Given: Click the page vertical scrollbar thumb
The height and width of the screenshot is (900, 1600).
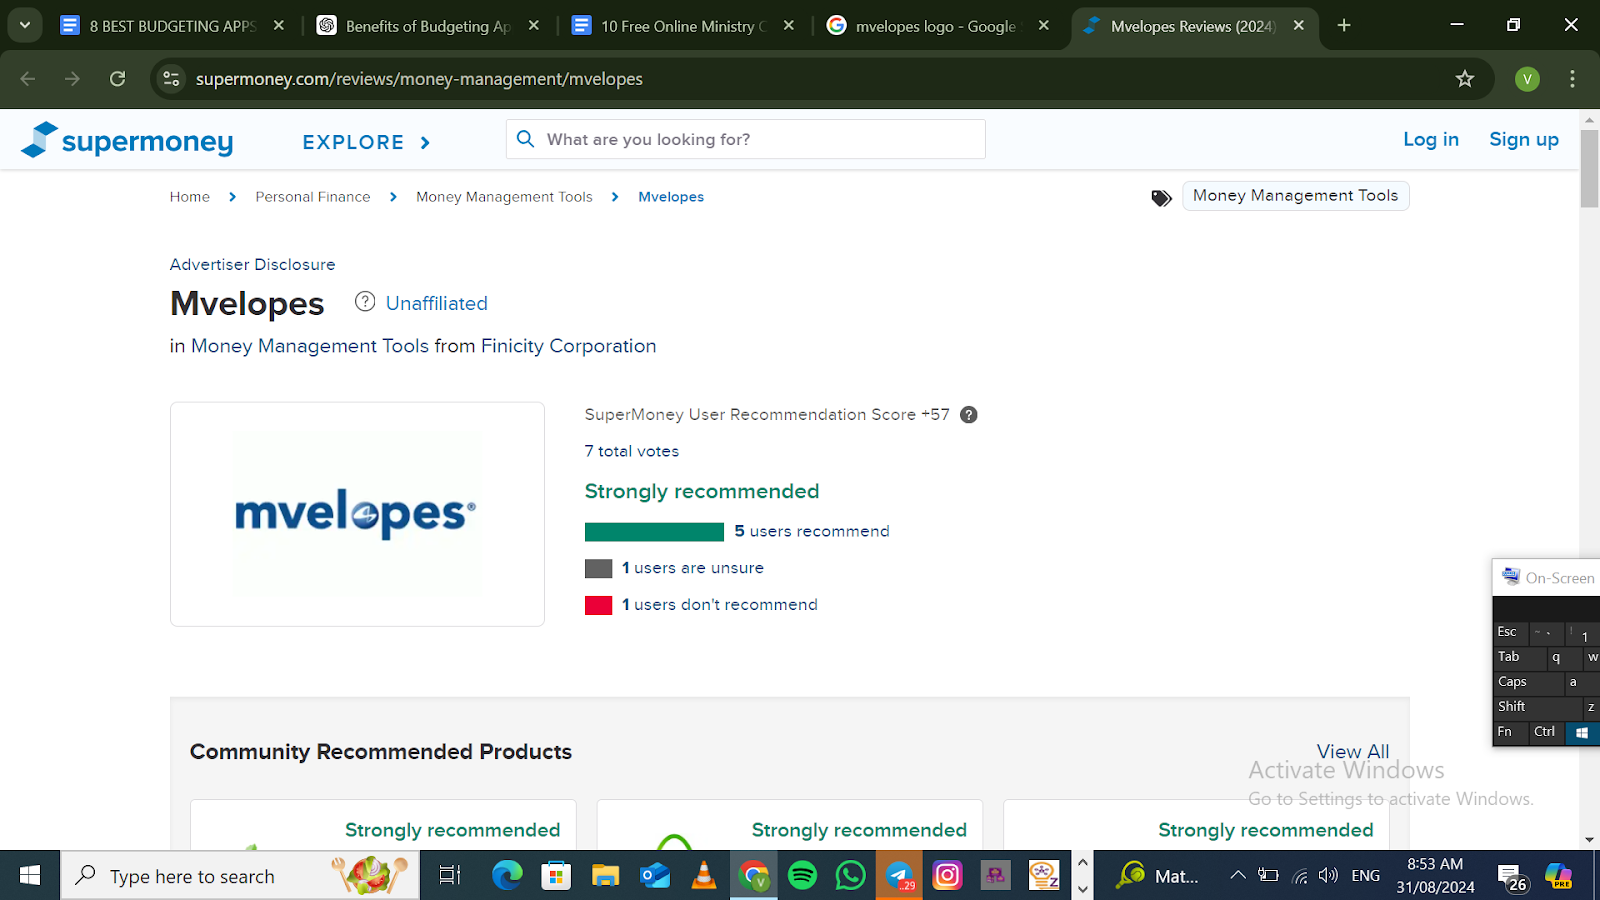Looking at the screenshot, I should coord(1589,168).
